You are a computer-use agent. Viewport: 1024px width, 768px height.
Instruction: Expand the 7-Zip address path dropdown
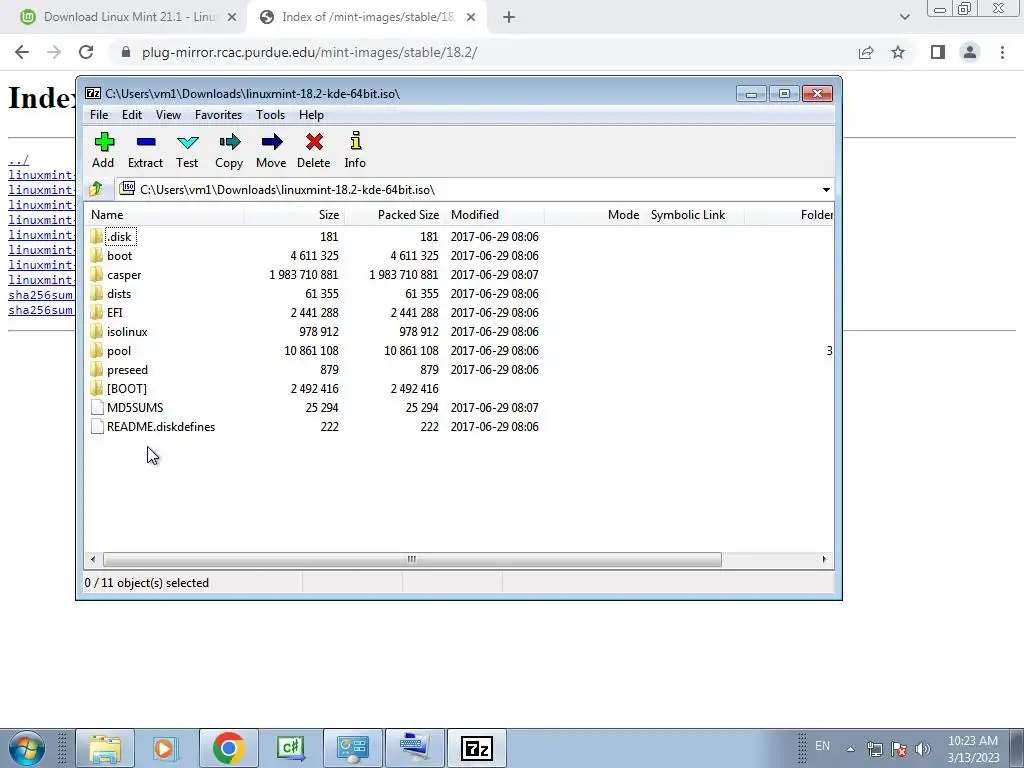[x=826, y=189]
